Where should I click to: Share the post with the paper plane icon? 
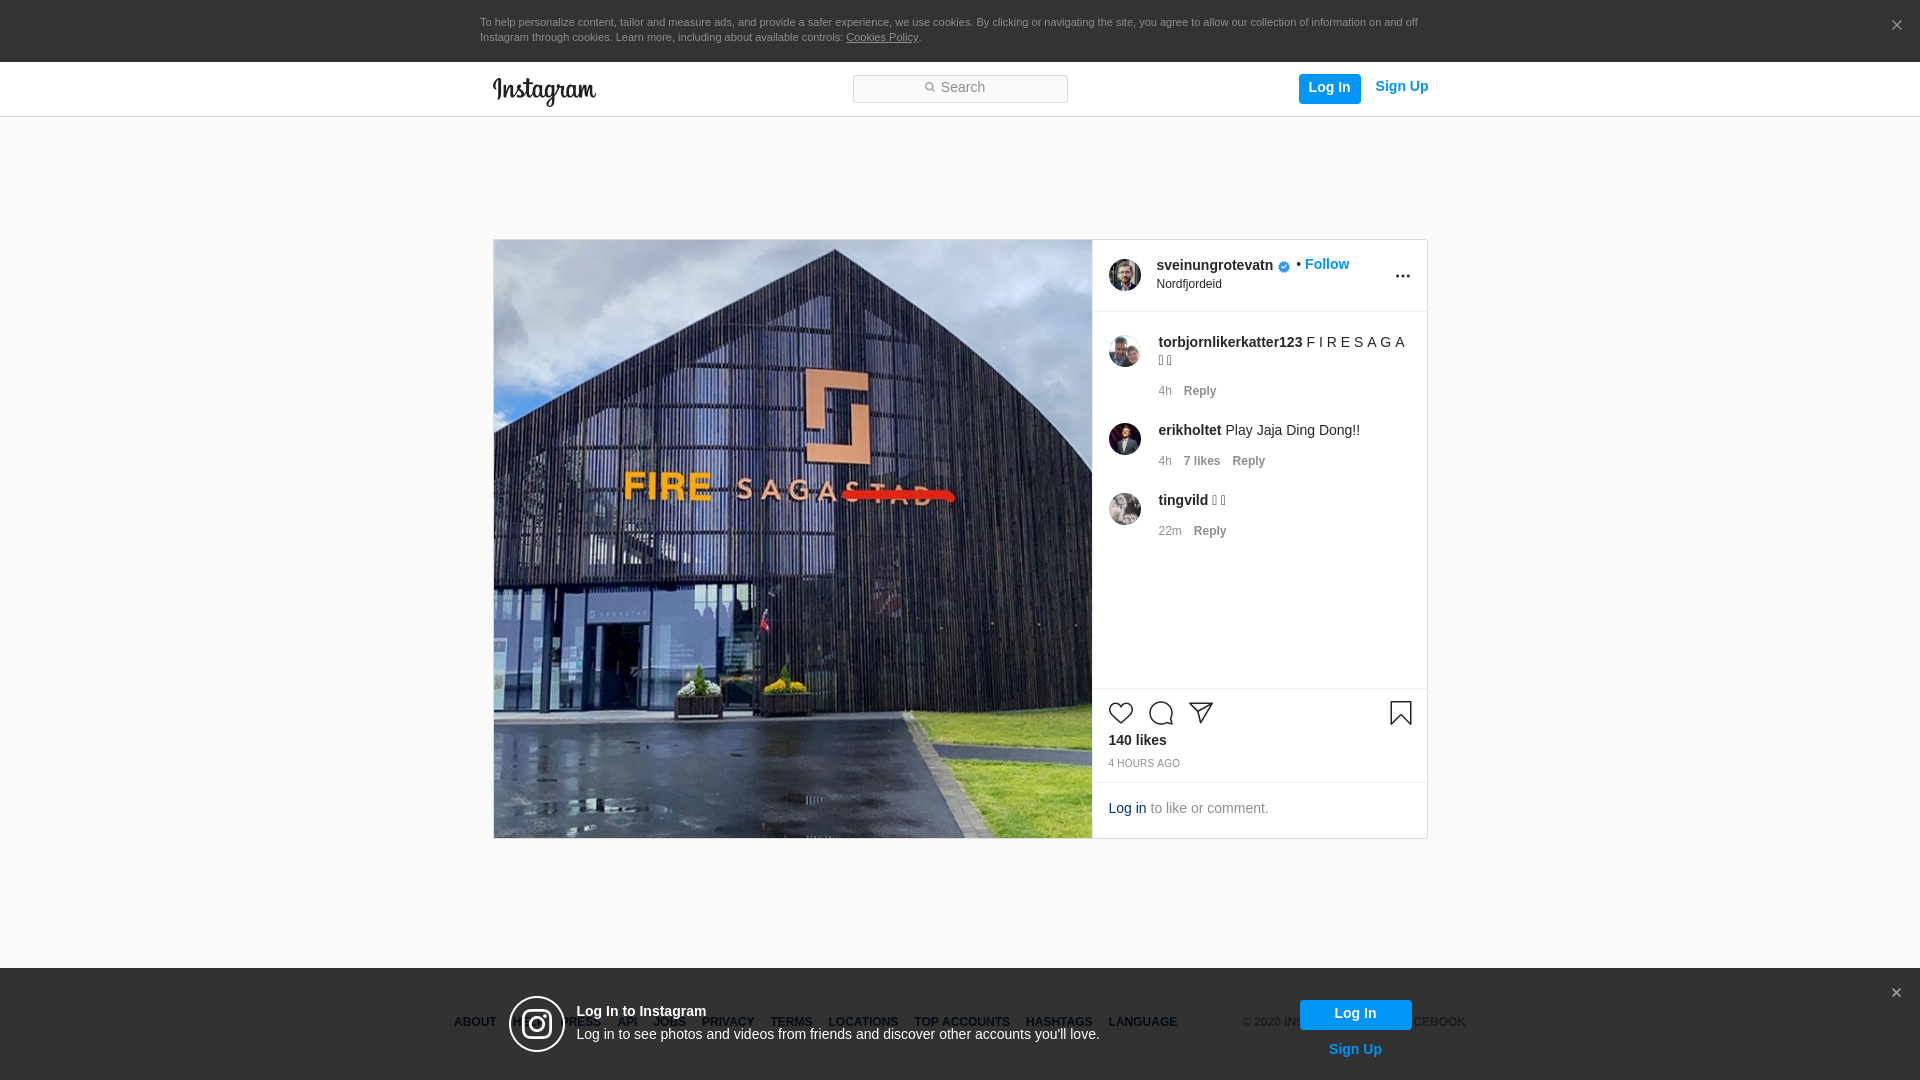(1200, 713)
